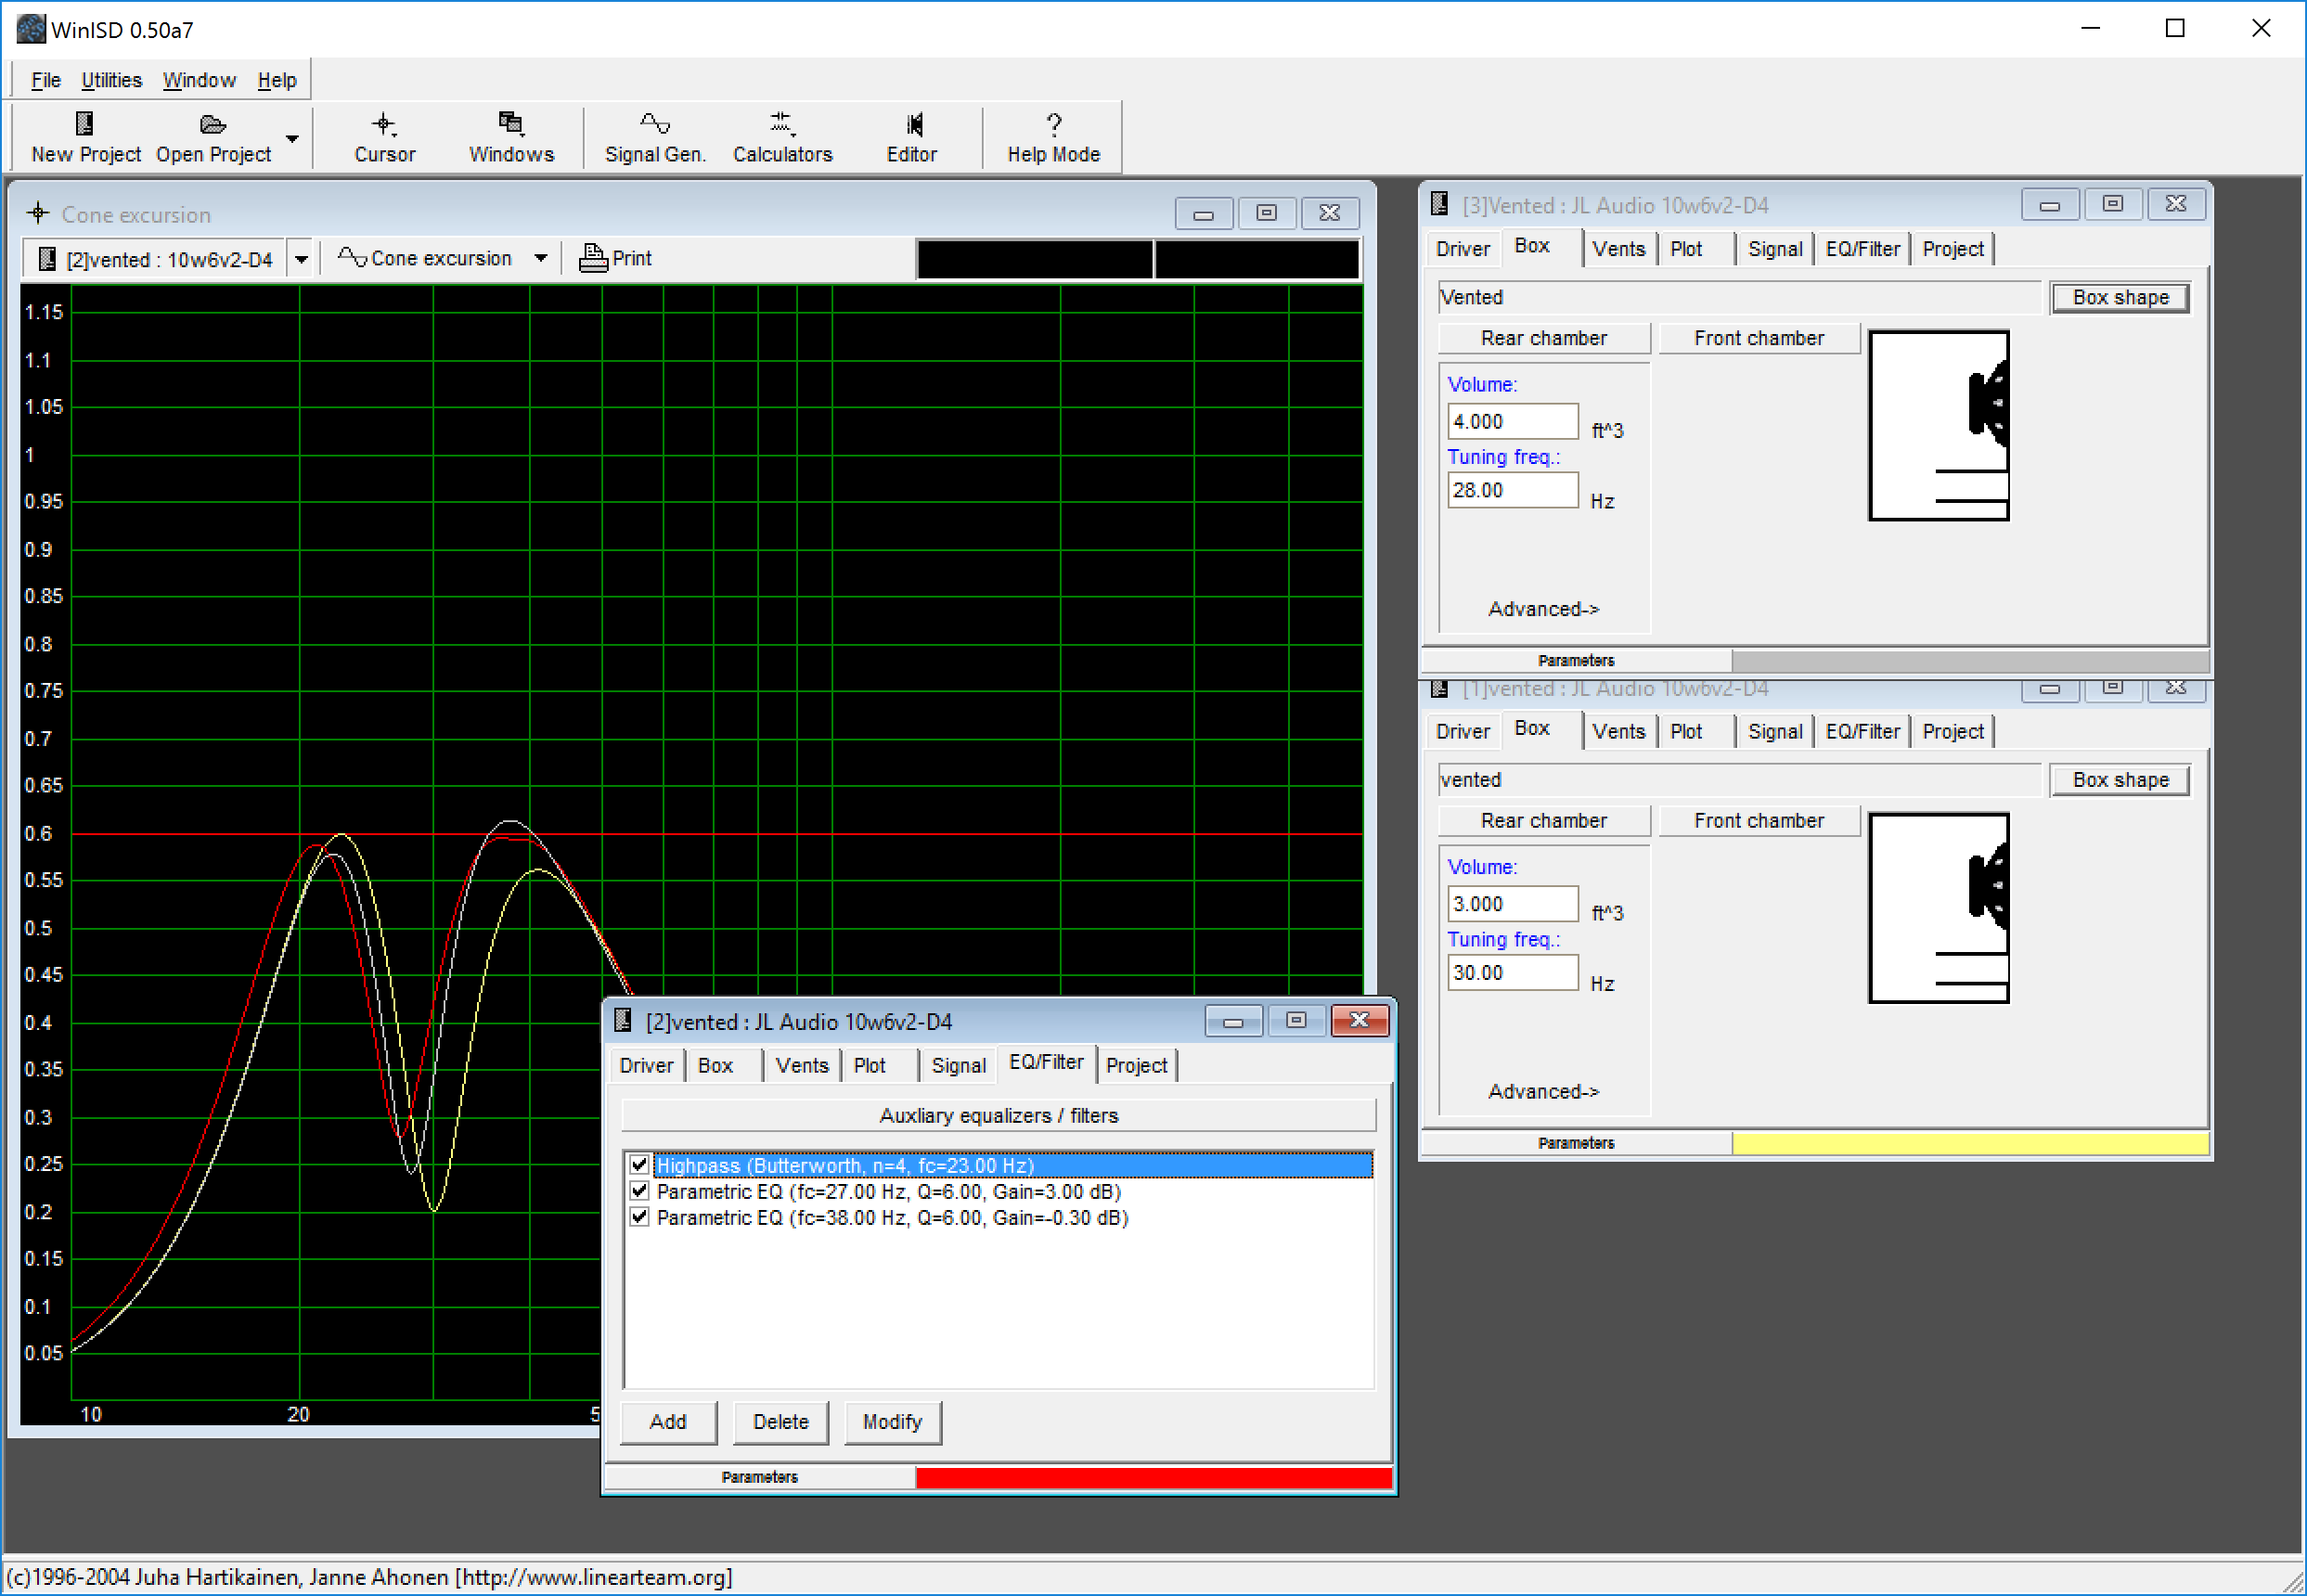The width and height of the screenshot is (2307, 1596).
Task: Click Rear chamber button in [1]vented window
Action: (1543, 820)
